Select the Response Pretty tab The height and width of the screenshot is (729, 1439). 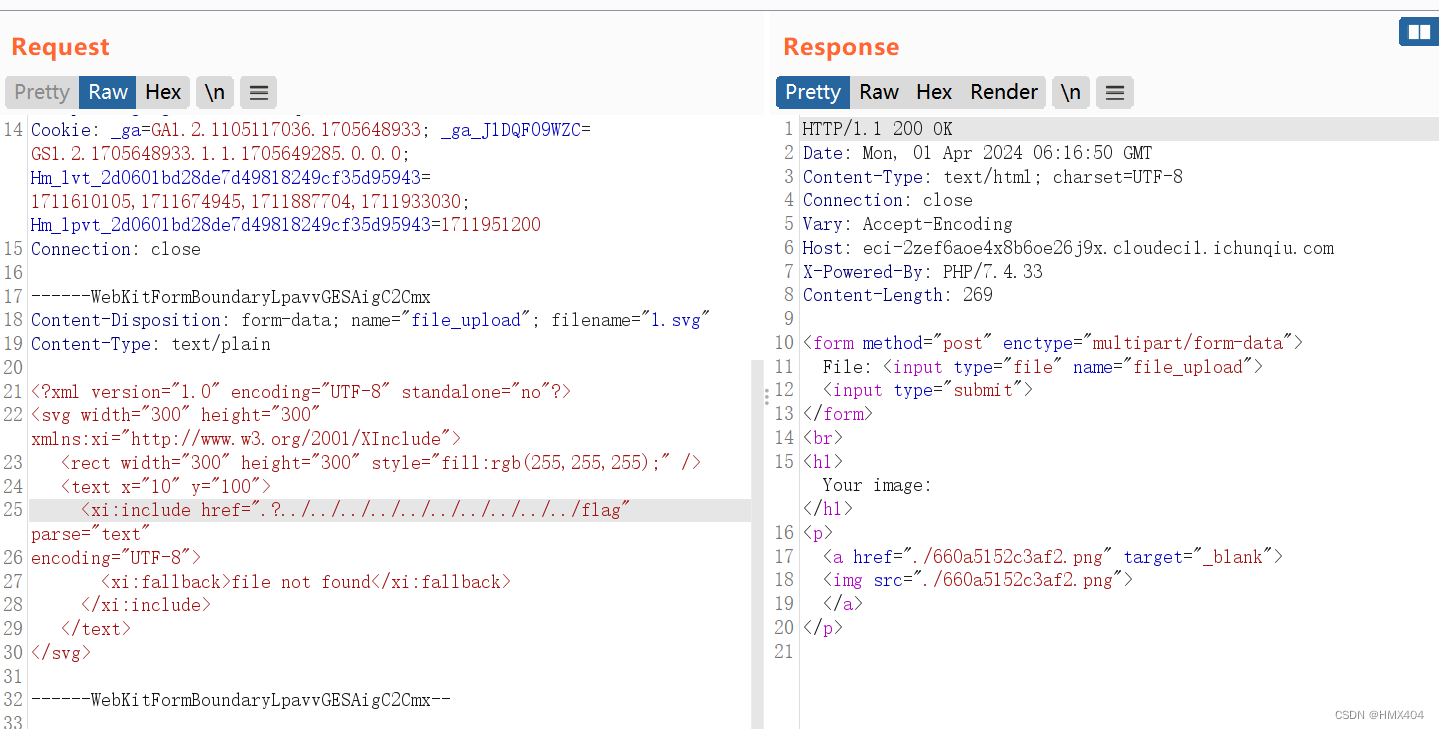coord(813,92)
